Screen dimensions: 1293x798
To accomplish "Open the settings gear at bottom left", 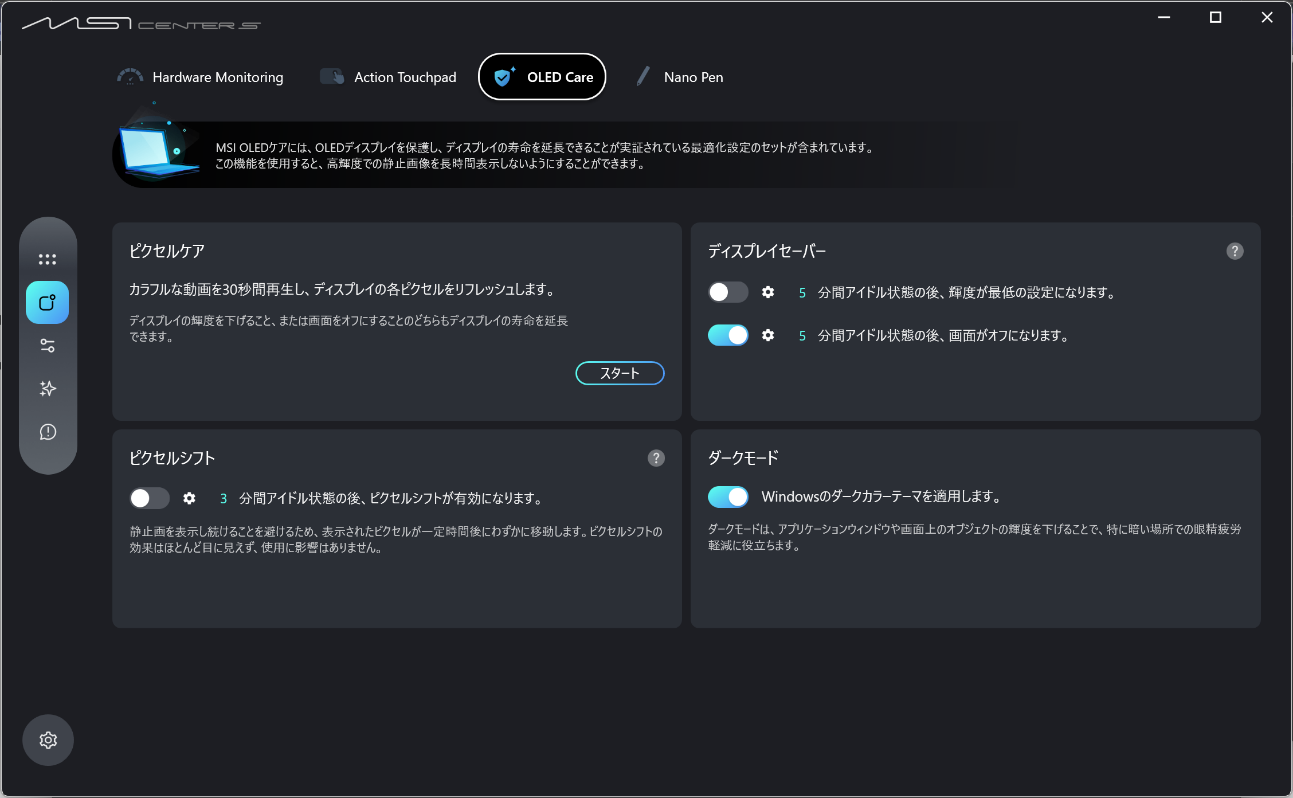I will pyautogui.click(x=48, y=740).
